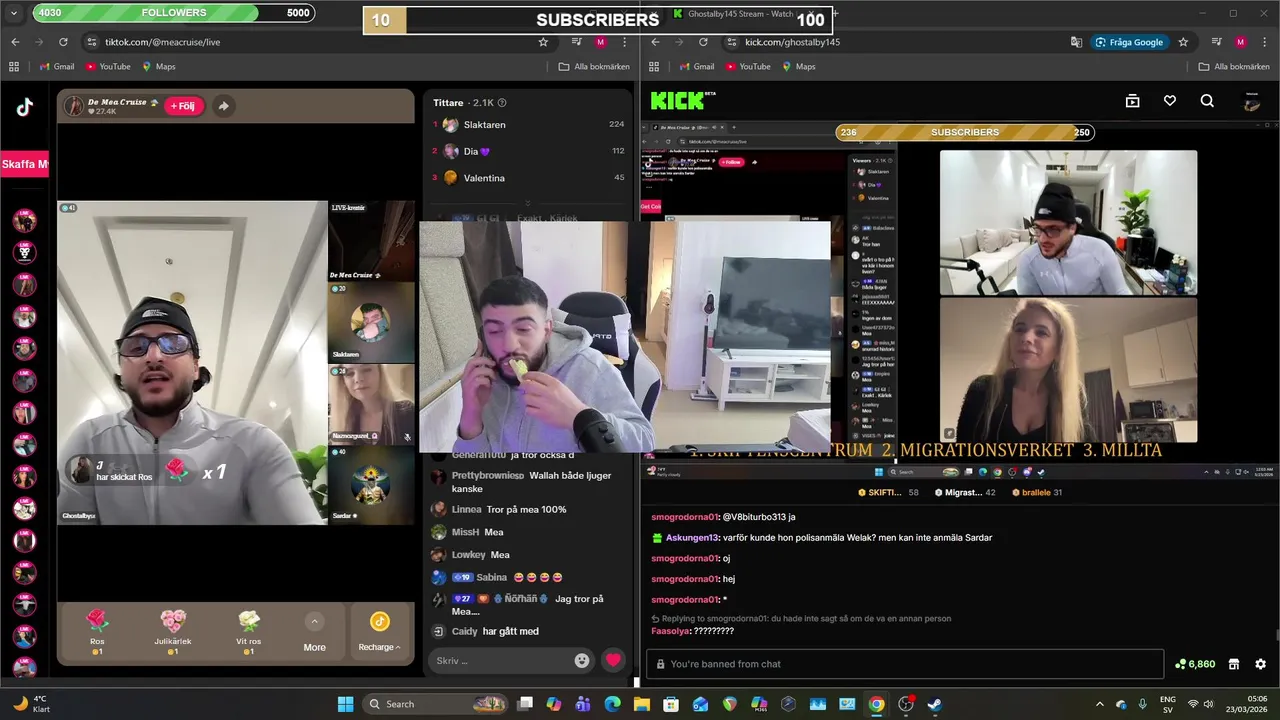Share the De Mea Cruise live stream
1280x720 pixels.
coord(223,106)
